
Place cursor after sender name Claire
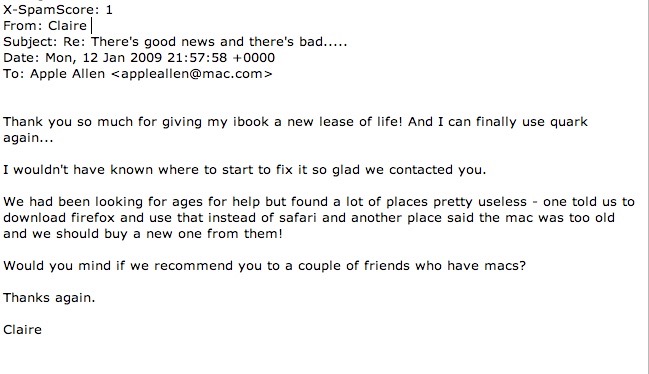[89, 26]
